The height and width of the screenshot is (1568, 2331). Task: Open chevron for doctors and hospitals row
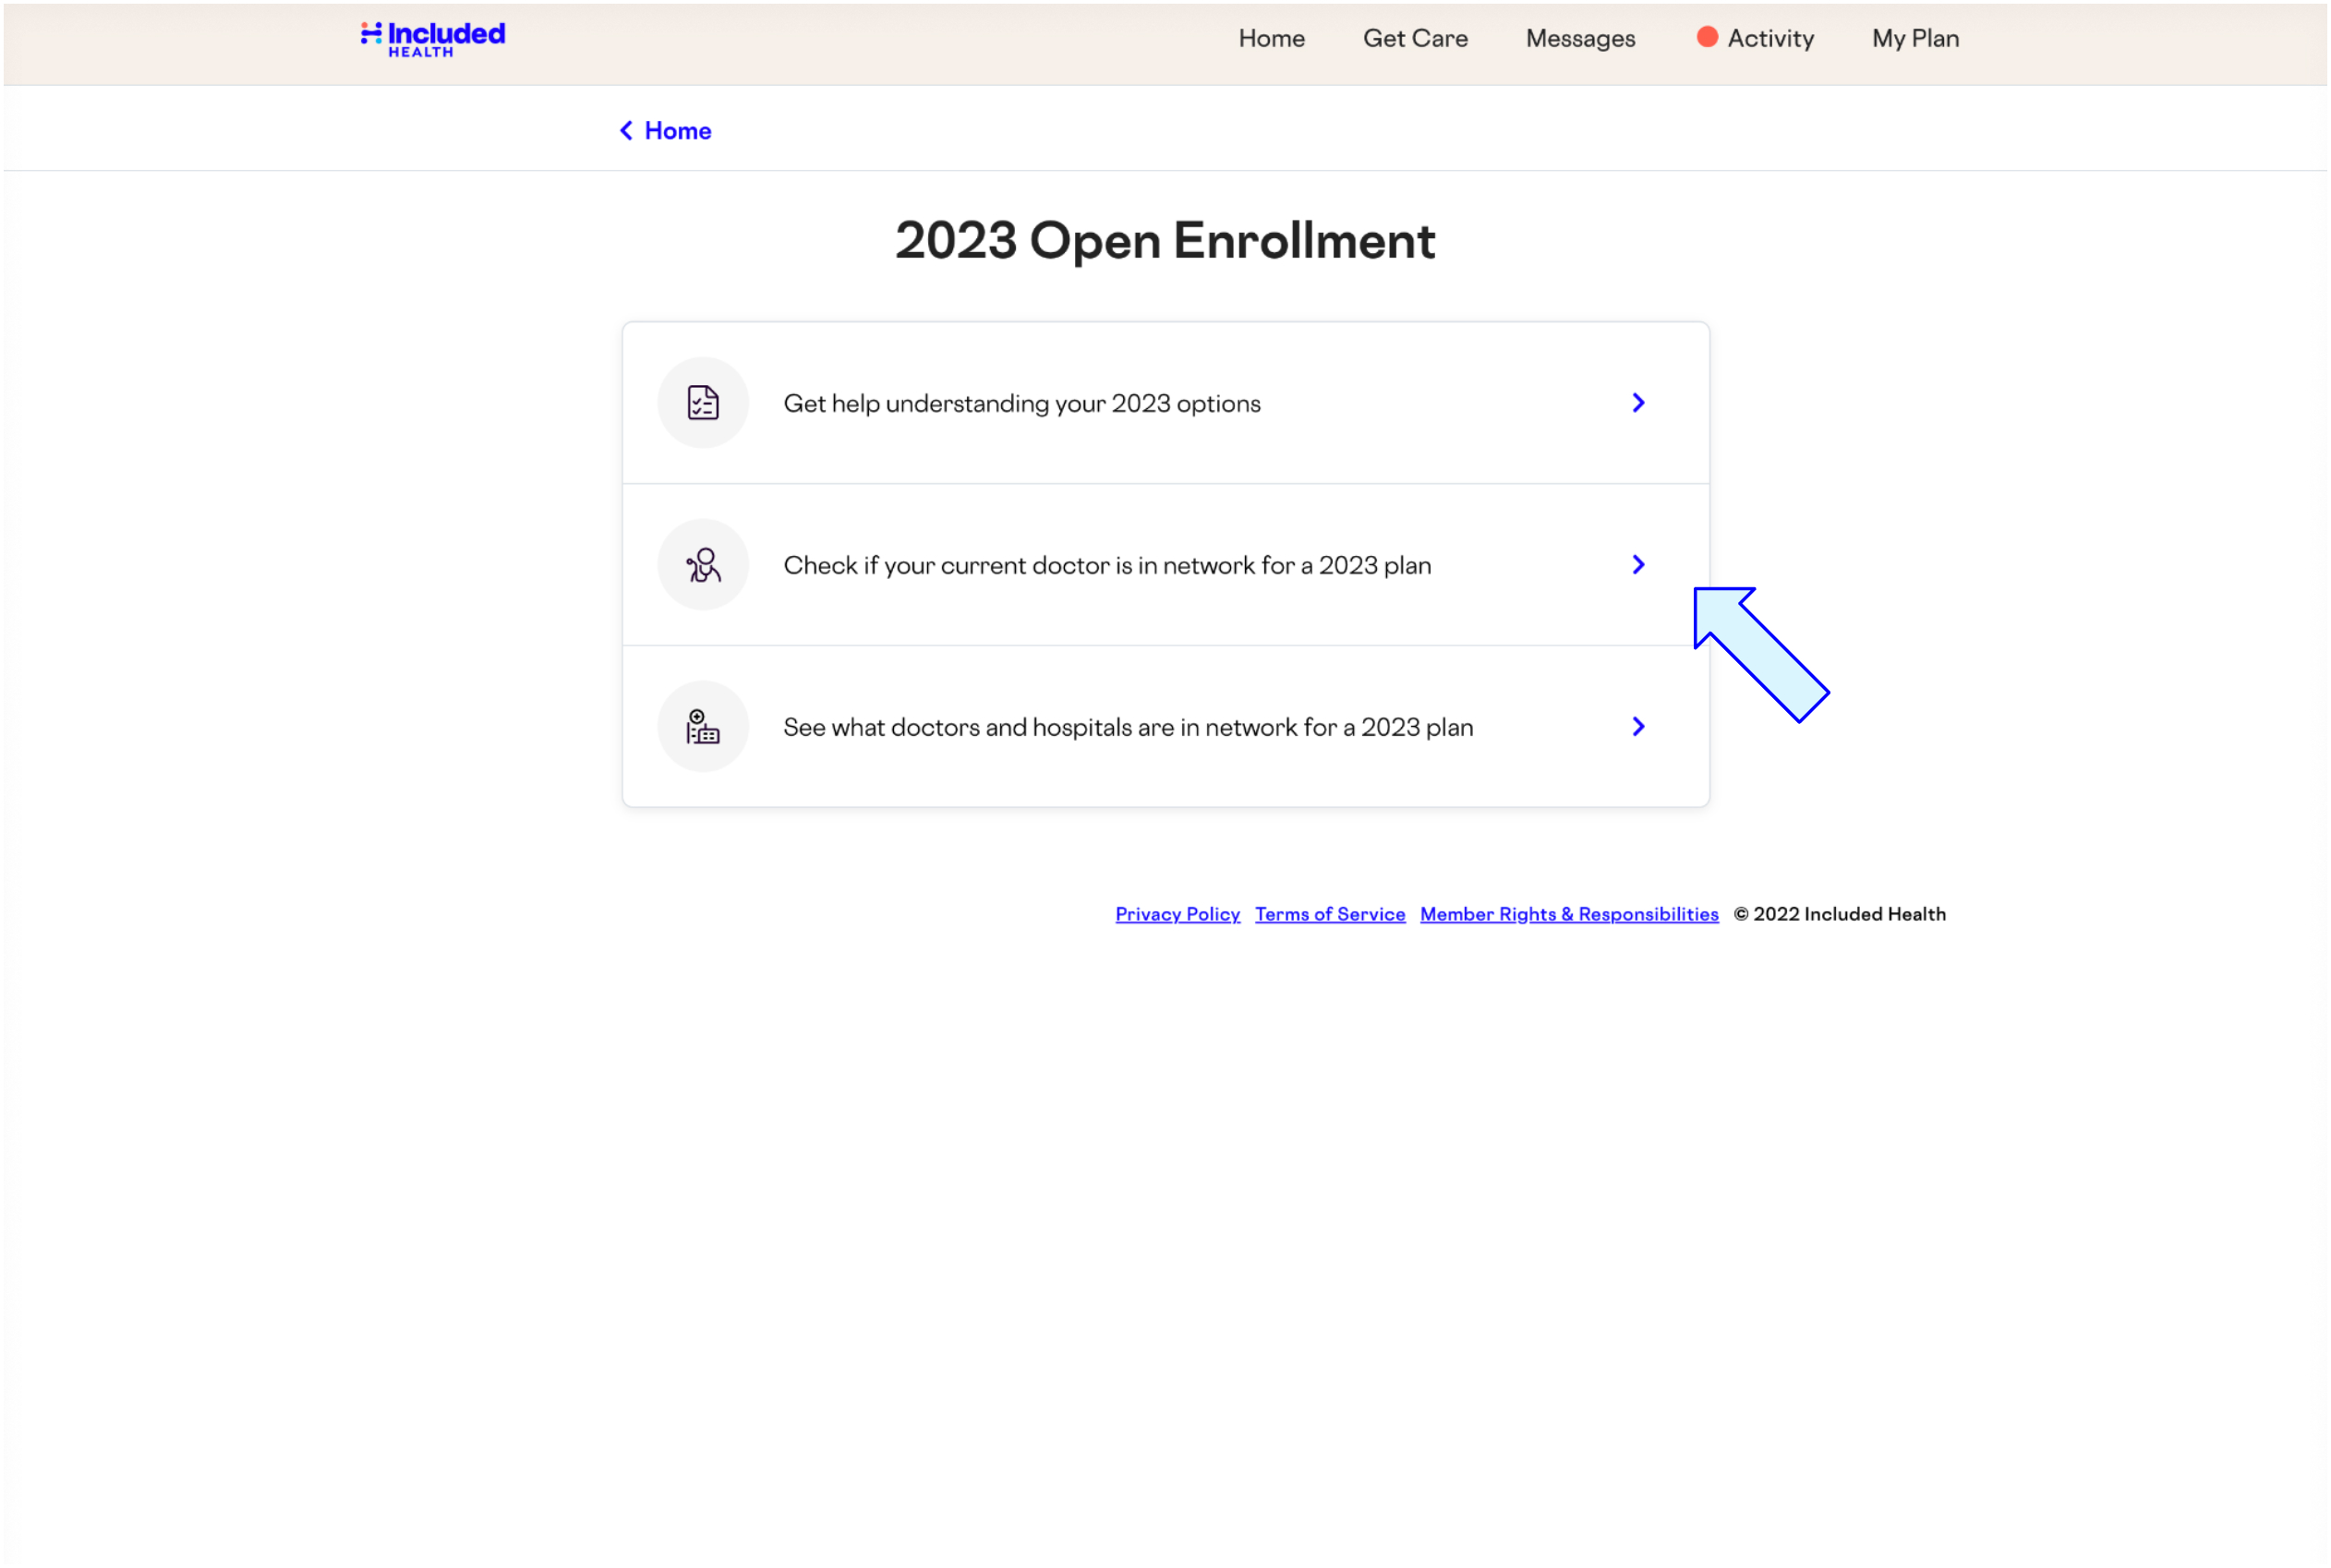click(1638, 727)
